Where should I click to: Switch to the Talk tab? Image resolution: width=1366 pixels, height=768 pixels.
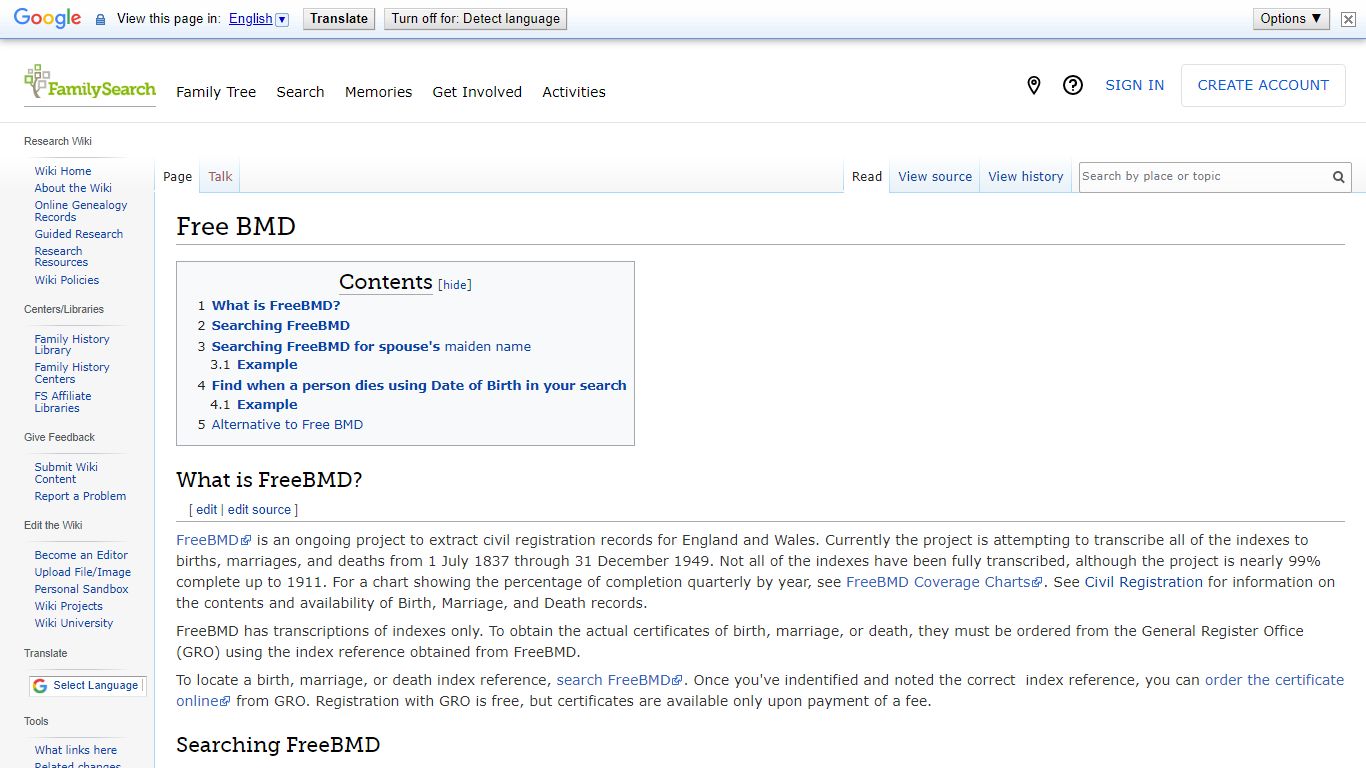coord(220,177)
